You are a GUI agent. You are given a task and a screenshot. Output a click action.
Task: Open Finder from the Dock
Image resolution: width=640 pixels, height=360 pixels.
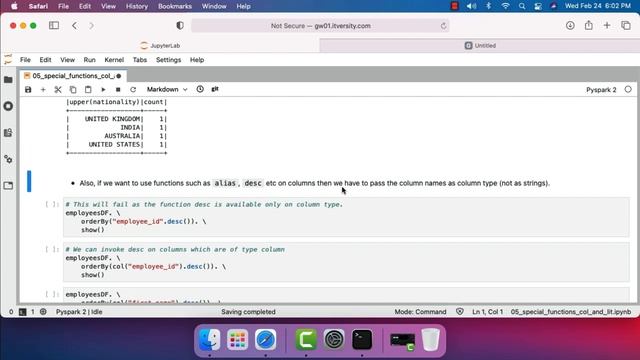tap(210, 340)
